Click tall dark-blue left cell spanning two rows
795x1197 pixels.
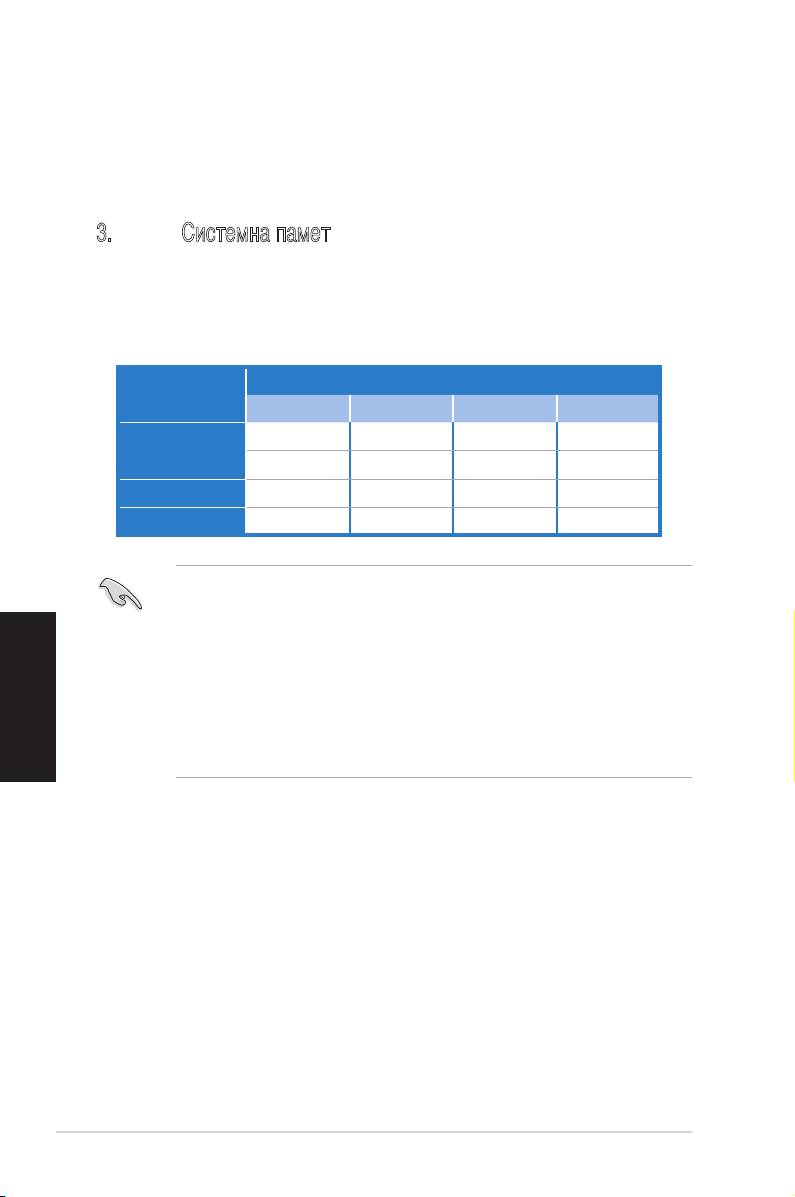(181, 450)
